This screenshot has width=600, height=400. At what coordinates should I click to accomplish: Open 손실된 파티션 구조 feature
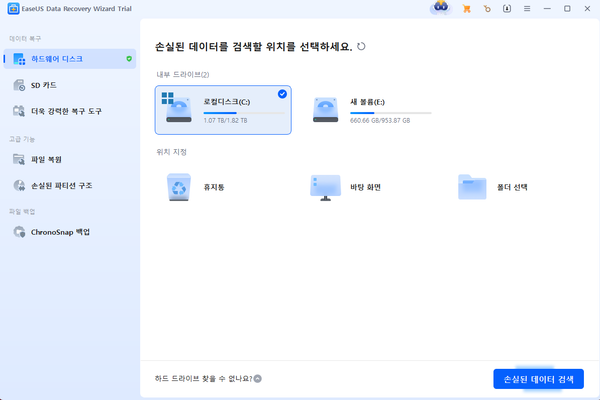[x=70, y=186]
